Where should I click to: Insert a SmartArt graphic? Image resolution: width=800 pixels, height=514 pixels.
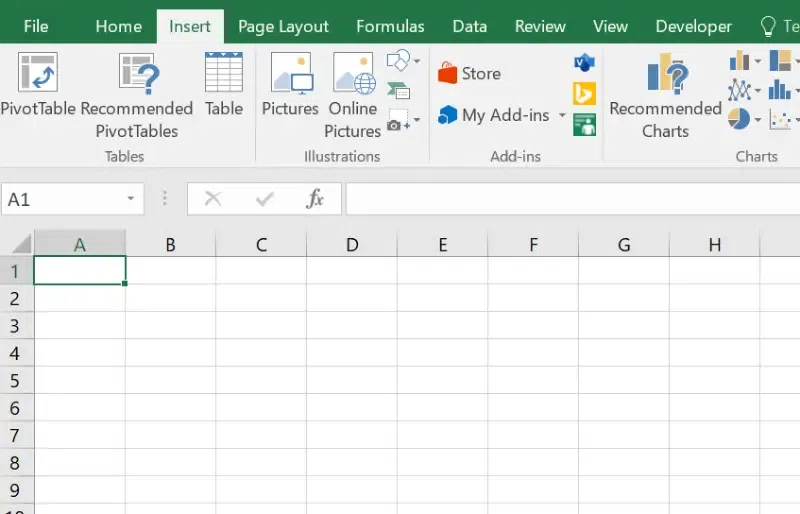(399, 91)
